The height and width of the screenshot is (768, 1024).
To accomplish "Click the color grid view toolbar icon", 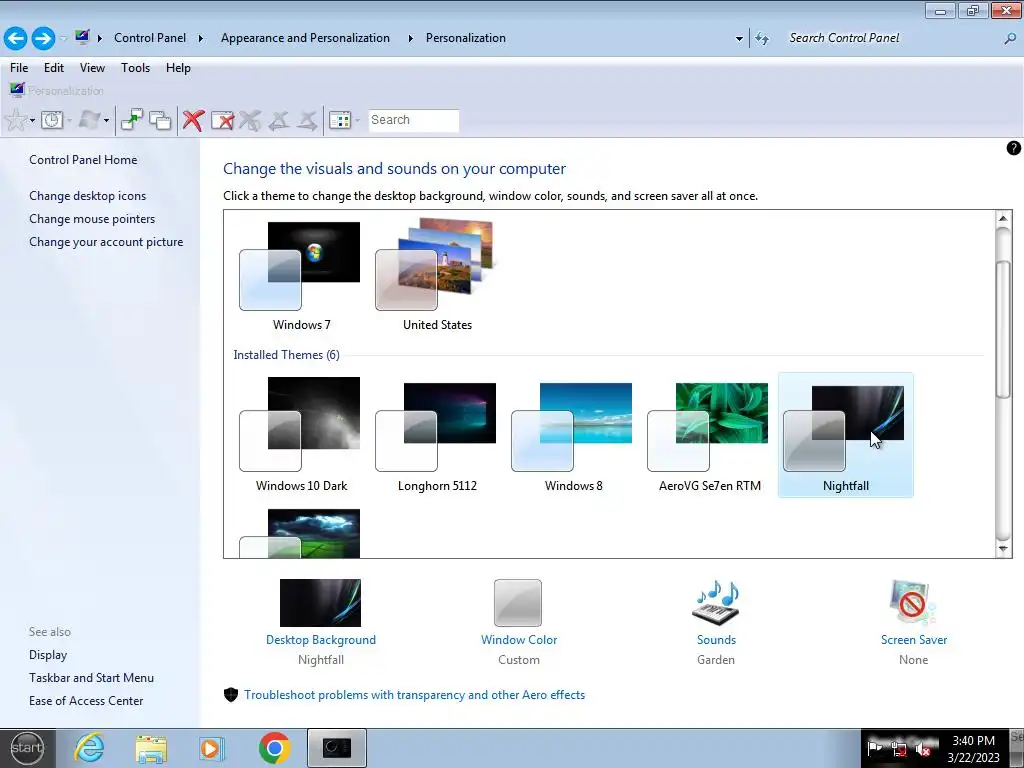I will coord(340,120).
